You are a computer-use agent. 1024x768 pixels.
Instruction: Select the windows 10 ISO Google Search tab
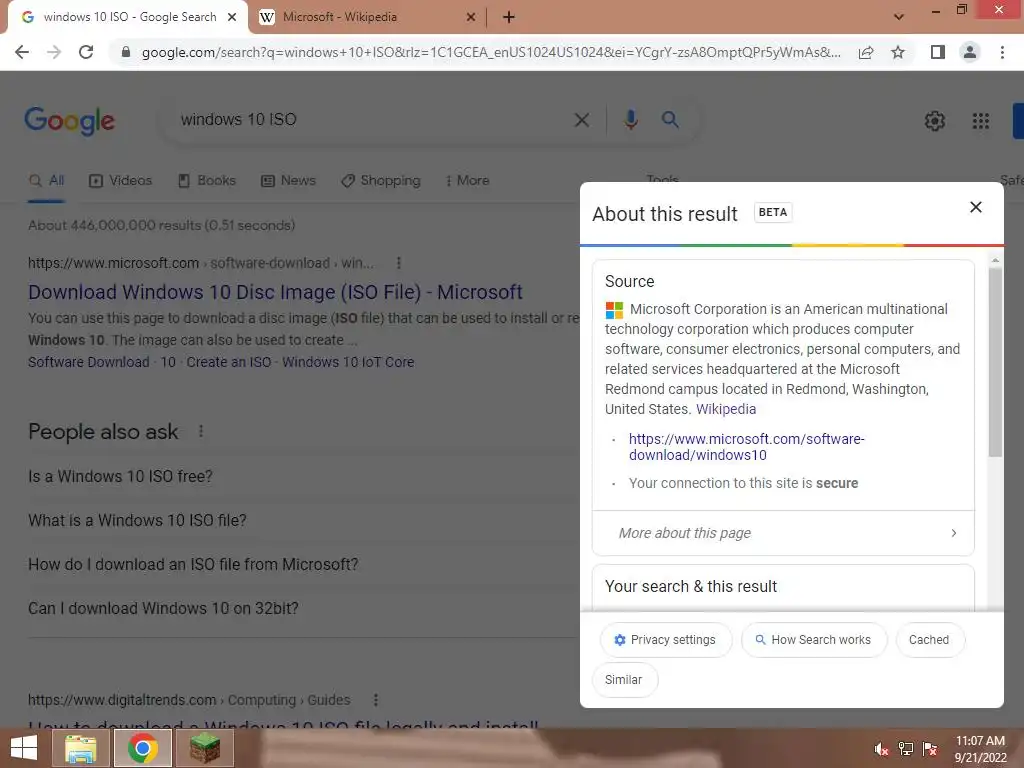[129, 17]
